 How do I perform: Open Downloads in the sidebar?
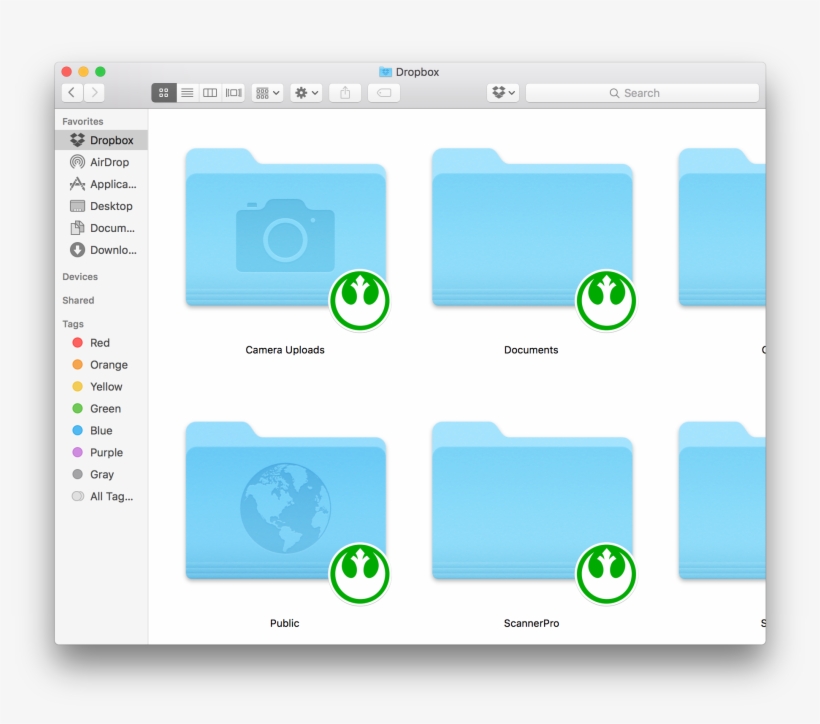tap(101, 250)
